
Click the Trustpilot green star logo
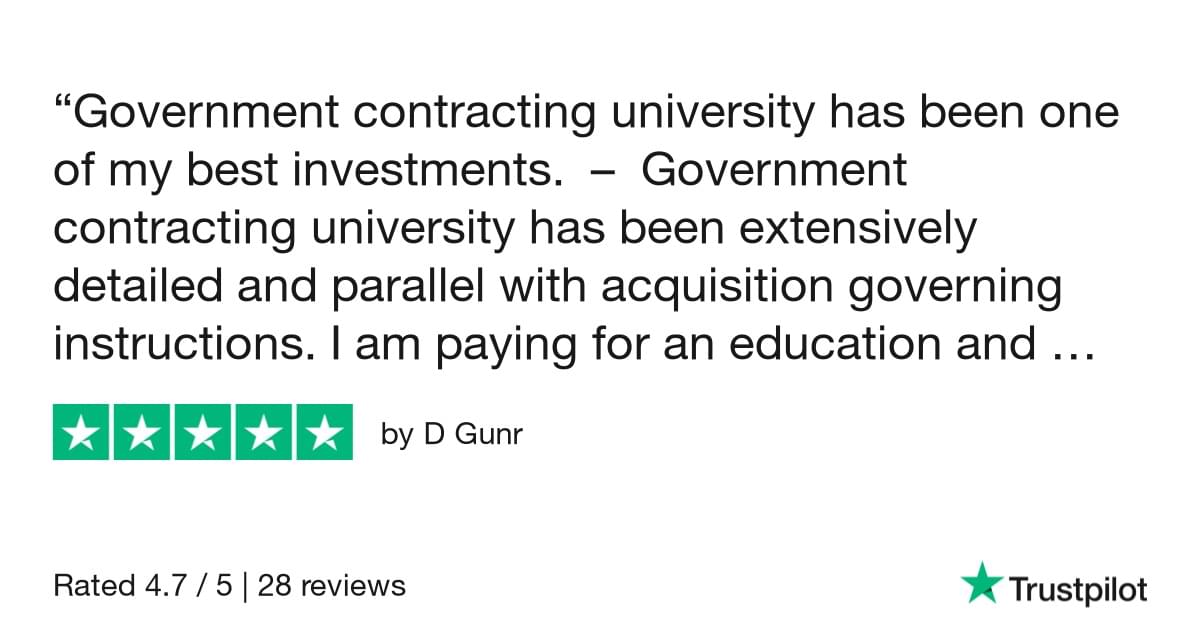(980, 583)
